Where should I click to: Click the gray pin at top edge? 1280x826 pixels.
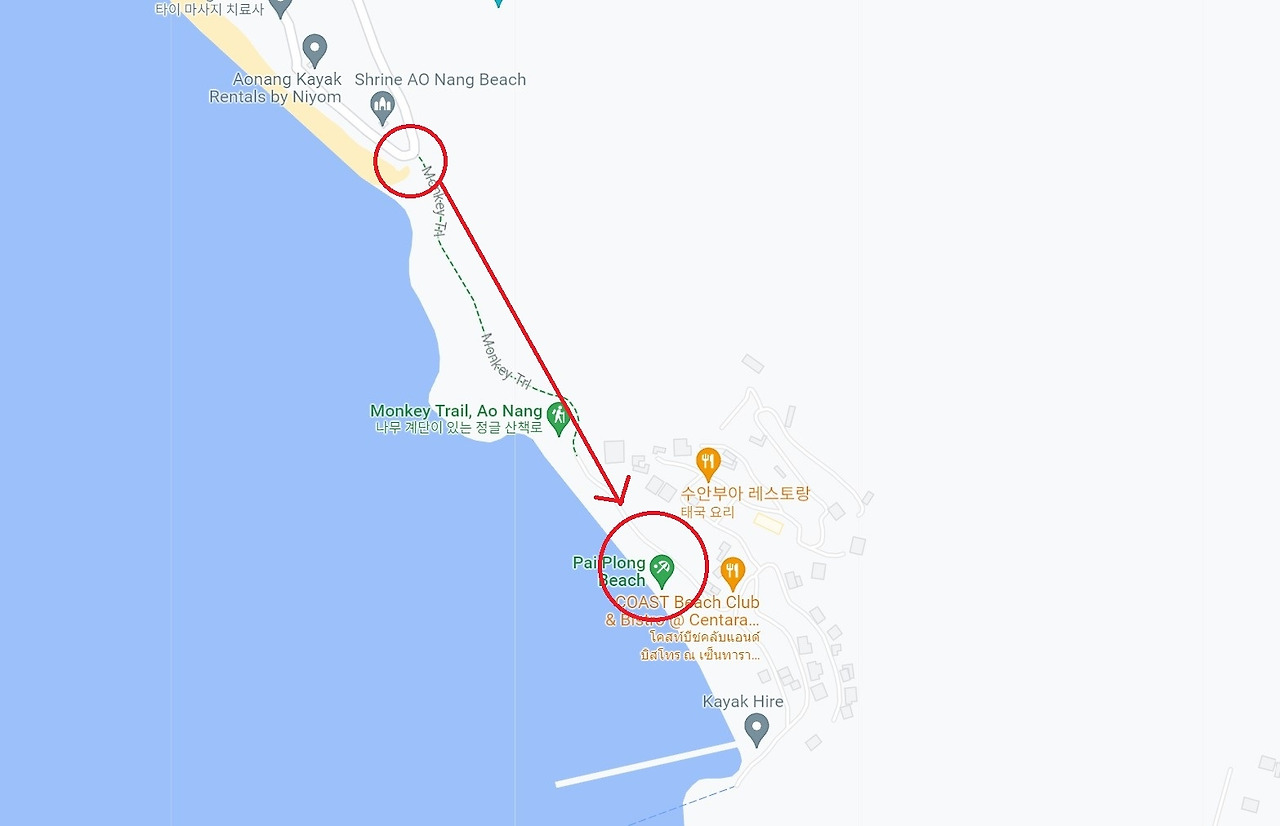click(280, 6)
